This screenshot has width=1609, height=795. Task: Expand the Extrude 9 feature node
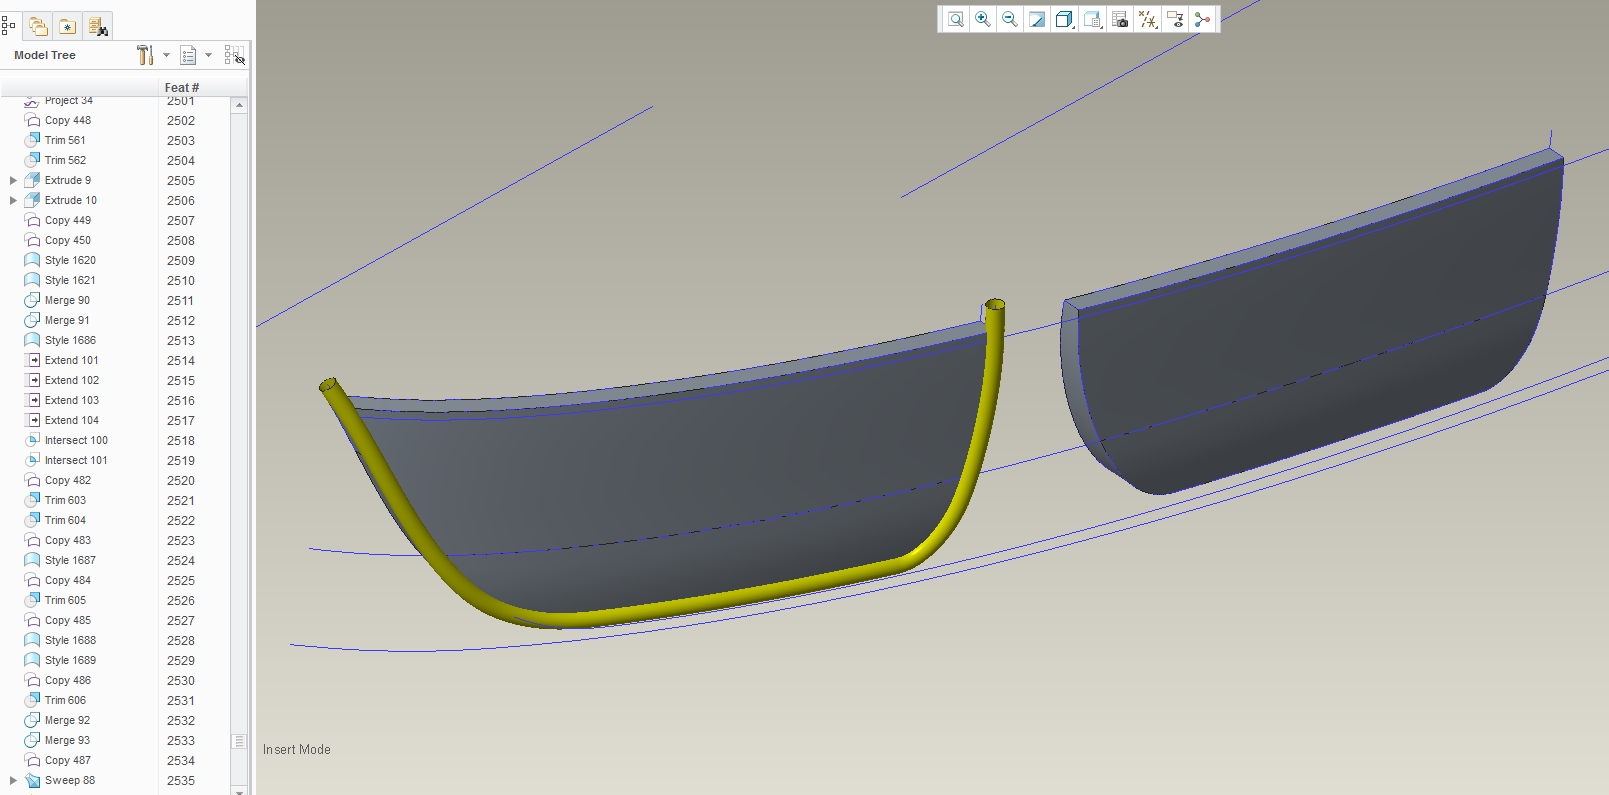[x=13, y=180]
